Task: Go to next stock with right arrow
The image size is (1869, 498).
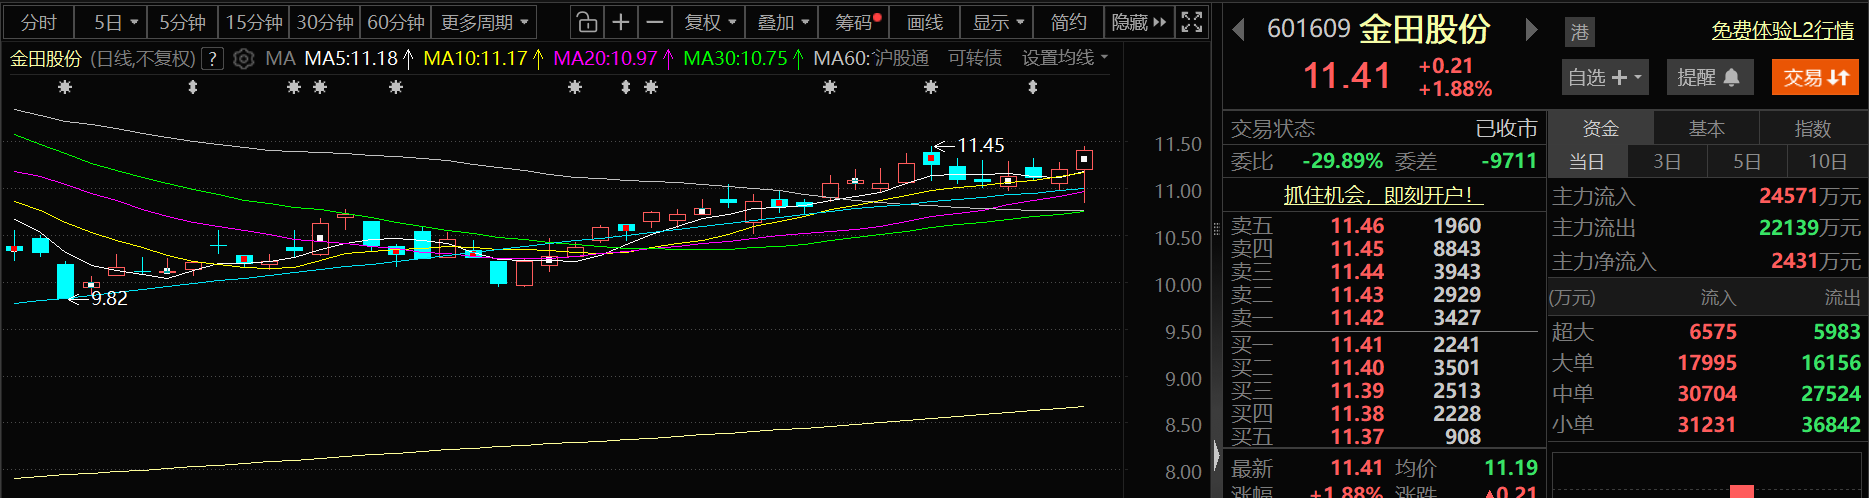Action: tap(1530, 30)
